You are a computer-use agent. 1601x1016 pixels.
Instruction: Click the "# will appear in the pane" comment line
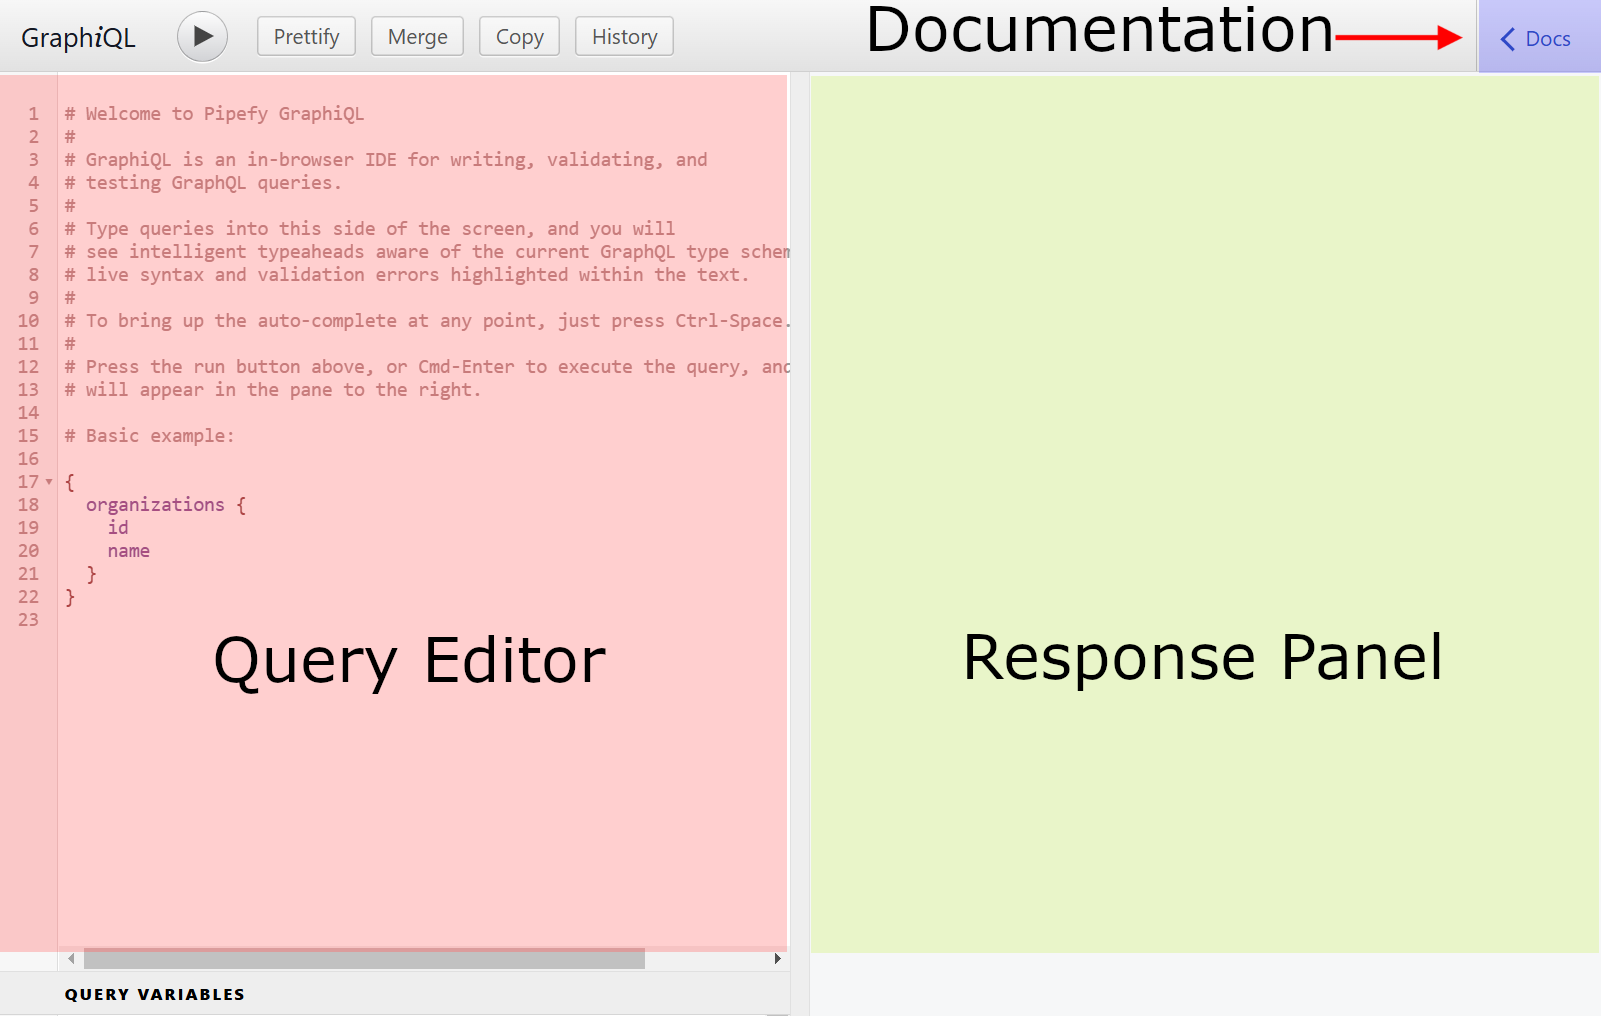273,390
